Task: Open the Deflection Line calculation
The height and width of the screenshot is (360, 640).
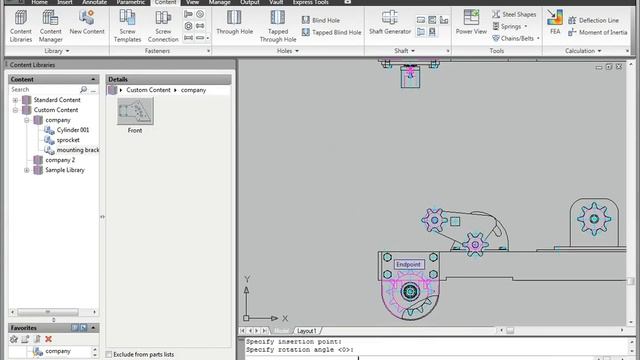Action: (593, 20)
